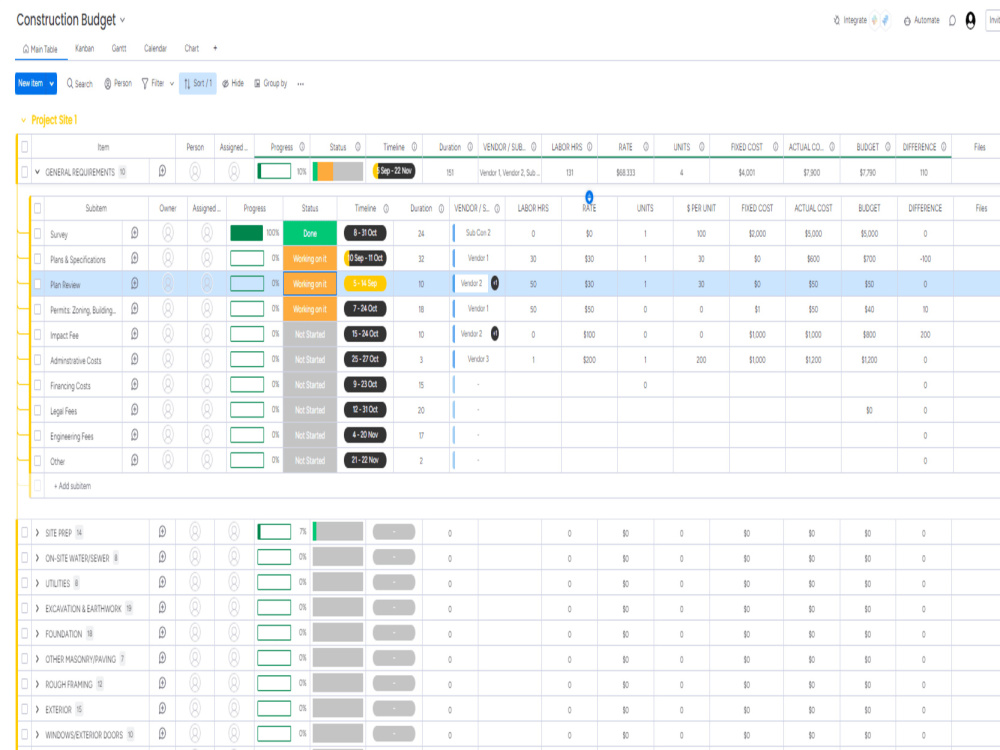Click the user avatar in header

[x=970, y=20]
